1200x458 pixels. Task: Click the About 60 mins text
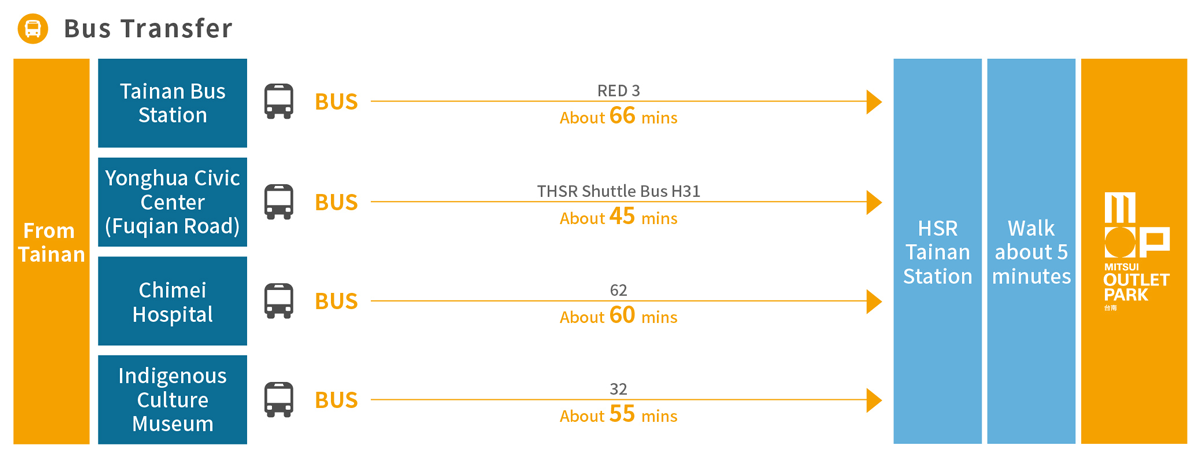point(618,317)
